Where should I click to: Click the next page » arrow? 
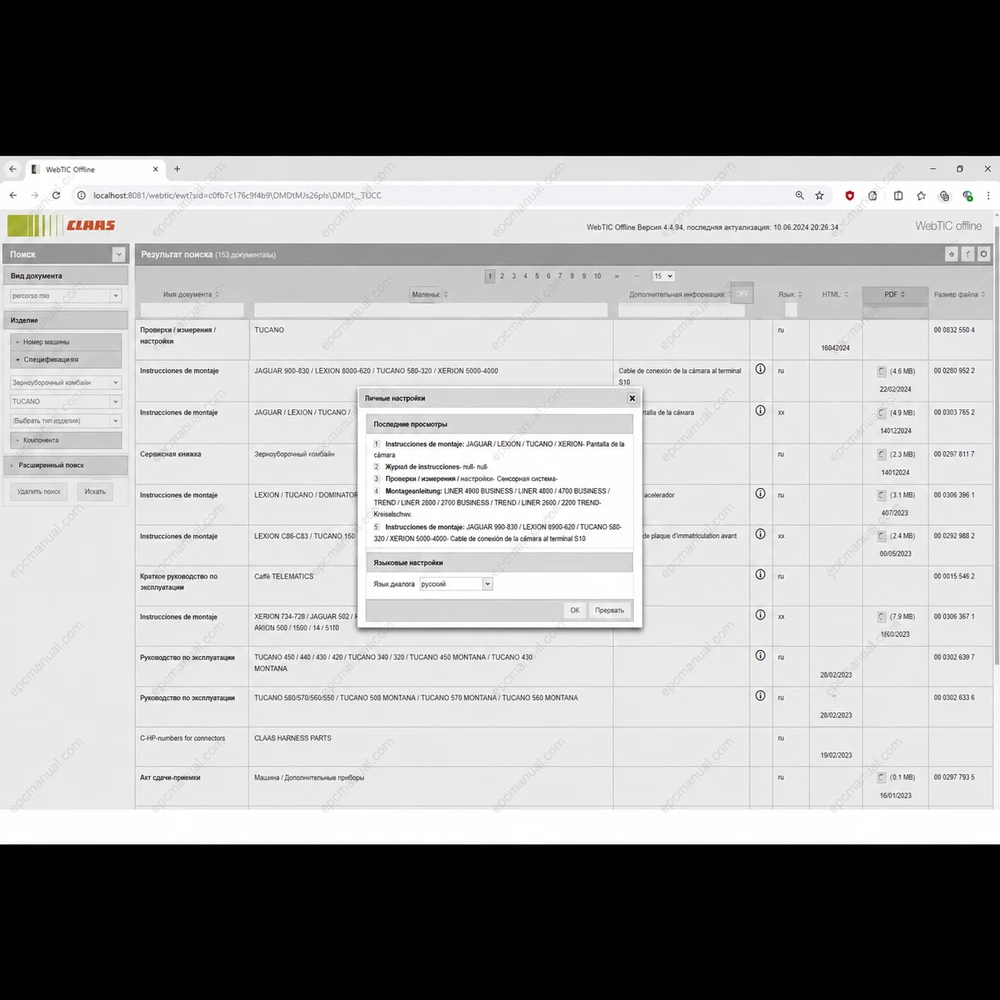[616, 276]
